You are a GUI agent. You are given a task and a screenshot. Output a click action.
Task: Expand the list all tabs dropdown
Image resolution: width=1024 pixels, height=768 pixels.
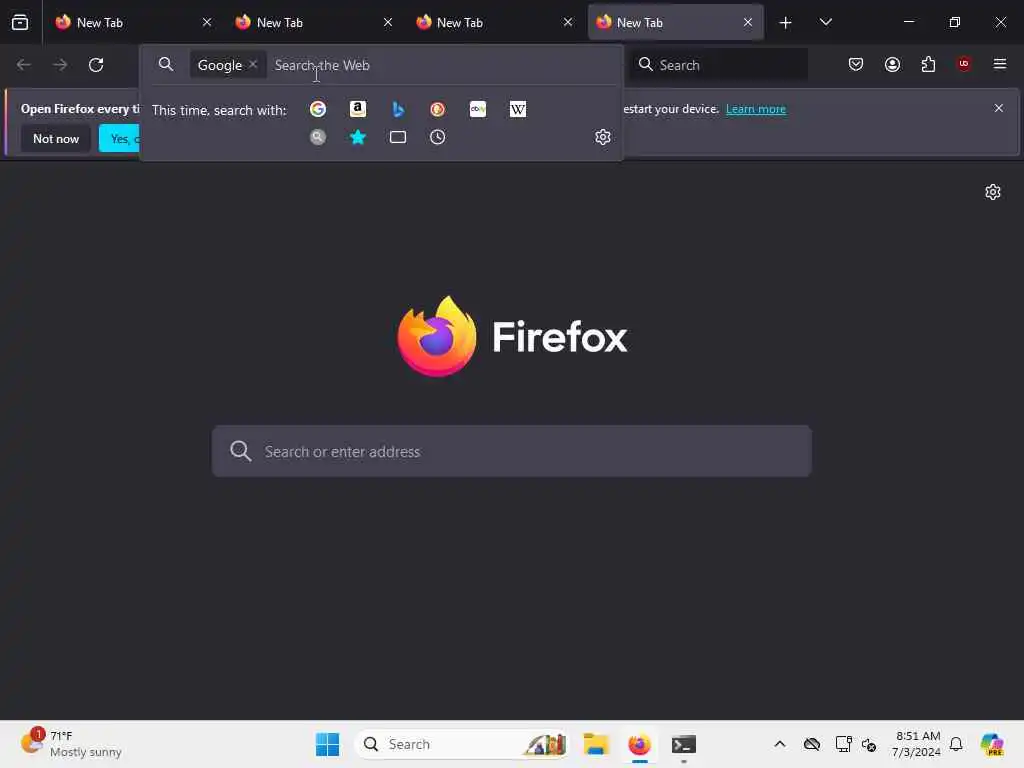[825, 22]
